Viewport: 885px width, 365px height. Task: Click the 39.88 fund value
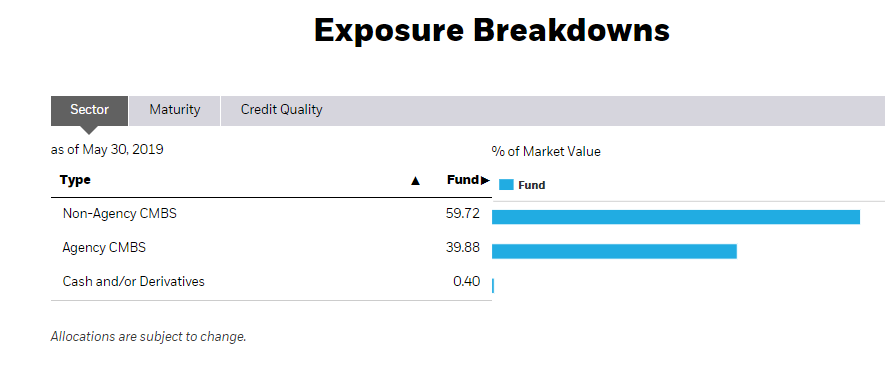463,248
